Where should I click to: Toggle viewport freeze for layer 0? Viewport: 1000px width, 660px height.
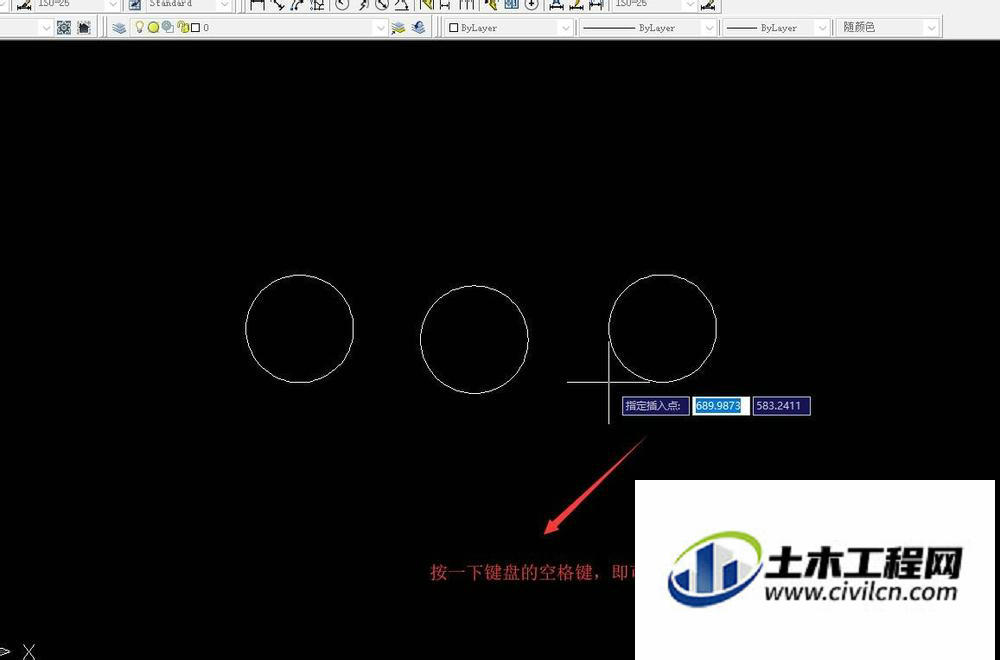tap(168, 27)
